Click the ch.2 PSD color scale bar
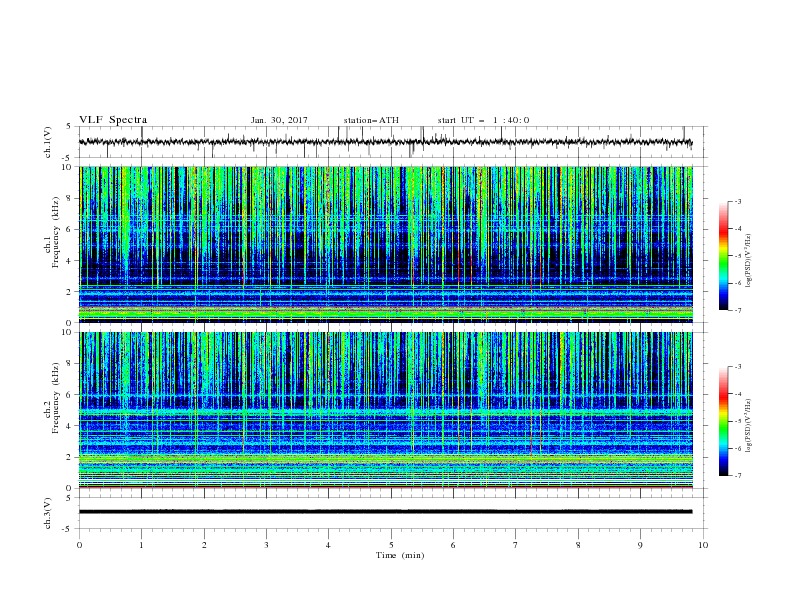 [723, 421]
